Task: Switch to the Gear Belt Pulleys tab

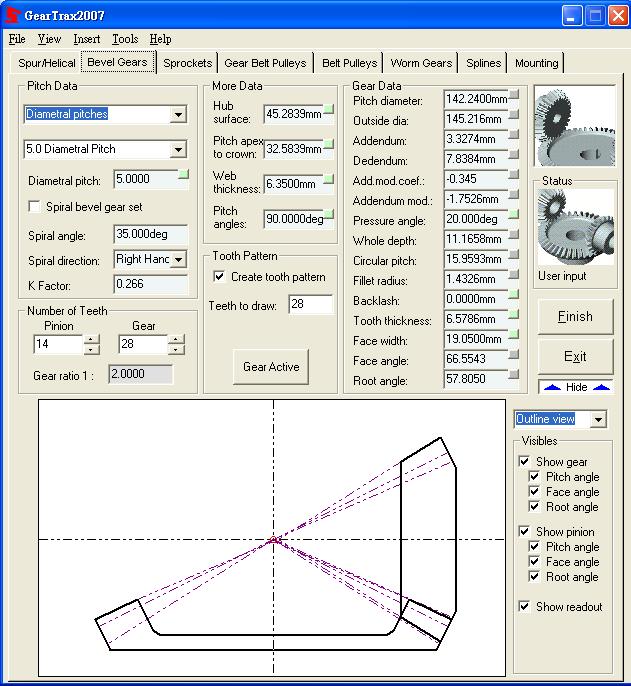Action: tap(265, 63)
